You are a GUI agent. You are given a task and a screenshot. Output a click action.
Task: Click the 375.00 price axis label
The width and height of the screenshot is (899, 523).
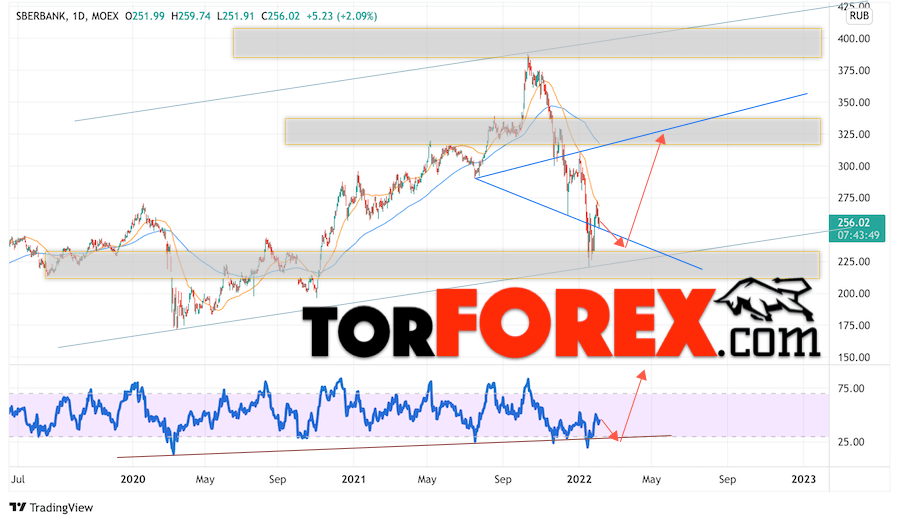tap(854, 71)
